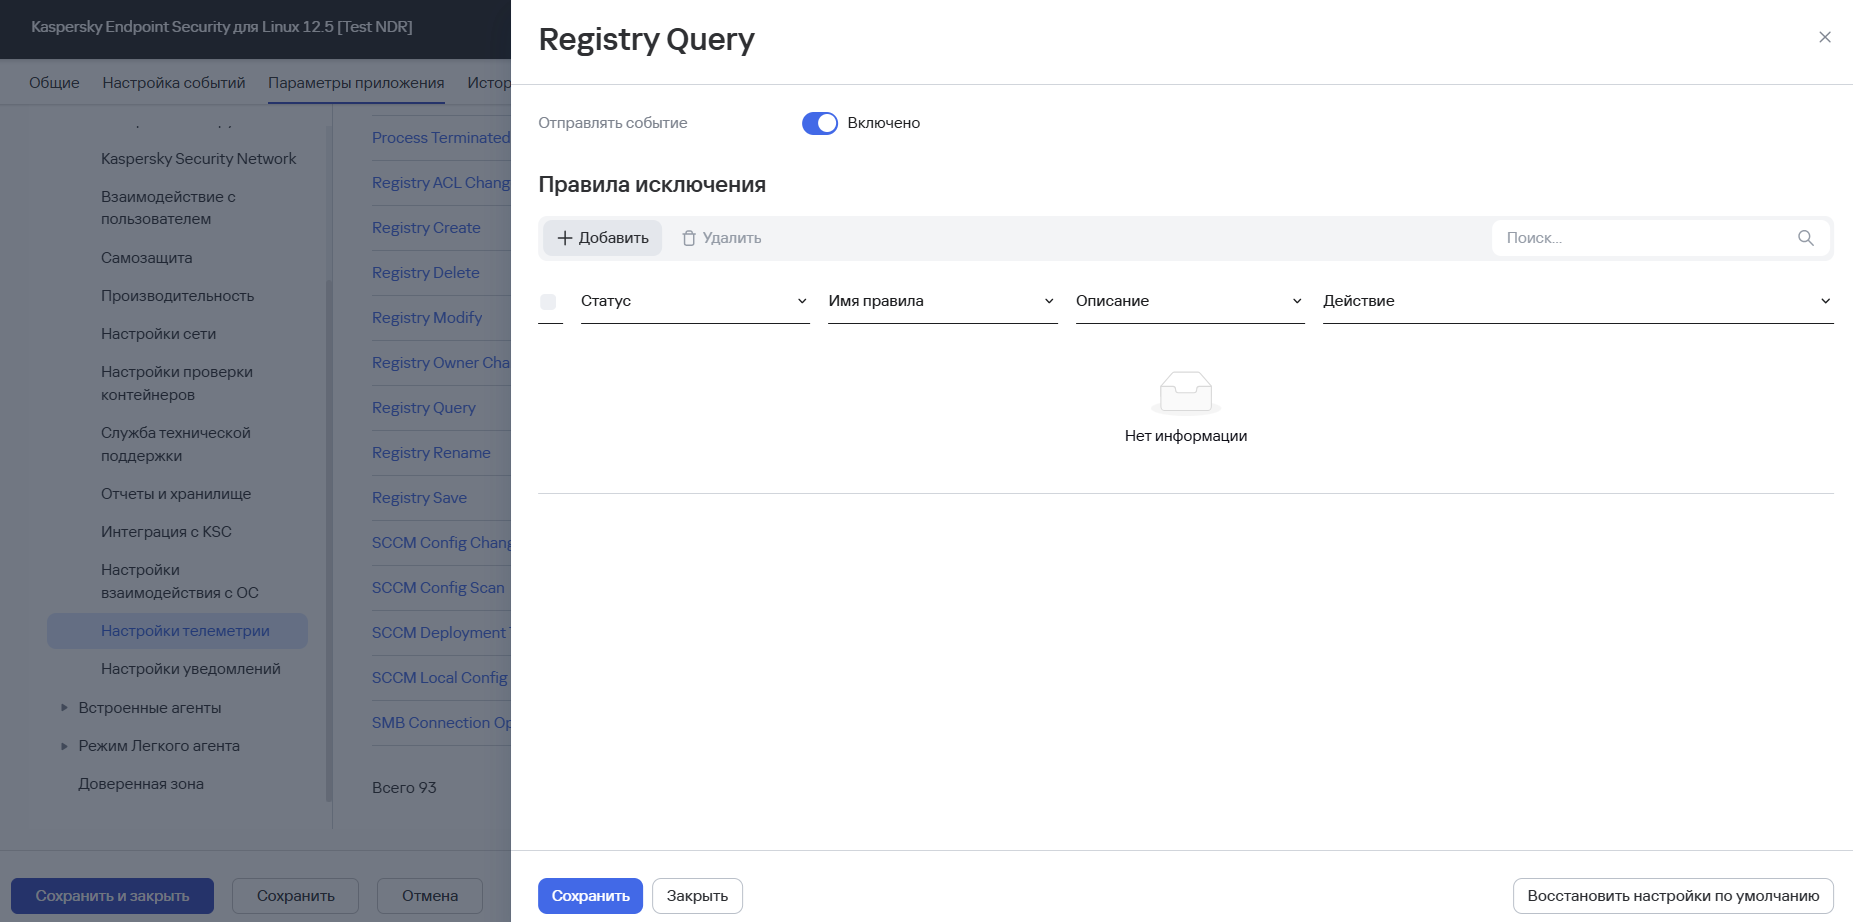This screenshot has height=922, width=1853.
Task: Switch to the Настройка событий tab
Action: [x=174, y=83]
